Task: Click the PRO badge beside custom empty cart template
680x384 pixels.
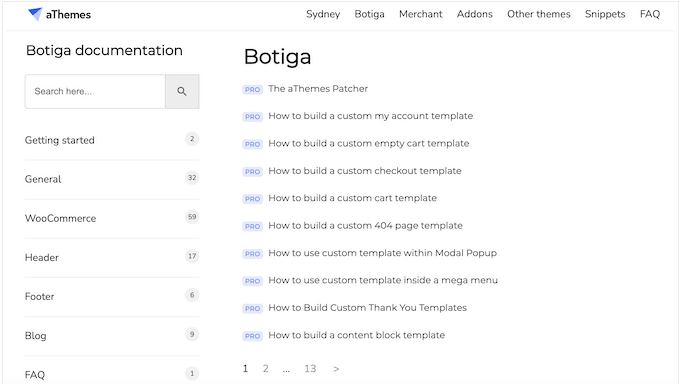Action: (x=252, y=144)
